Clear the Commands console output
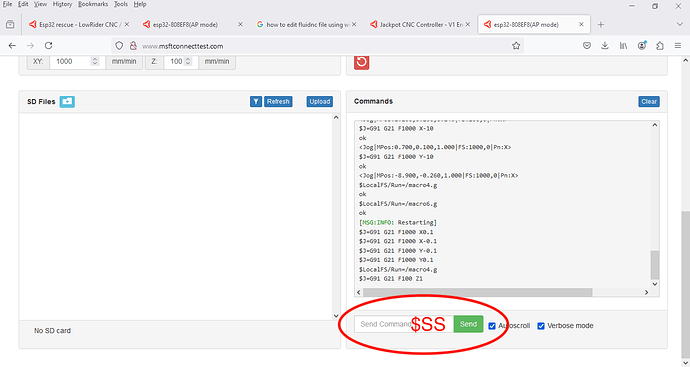 coord(649,102)
